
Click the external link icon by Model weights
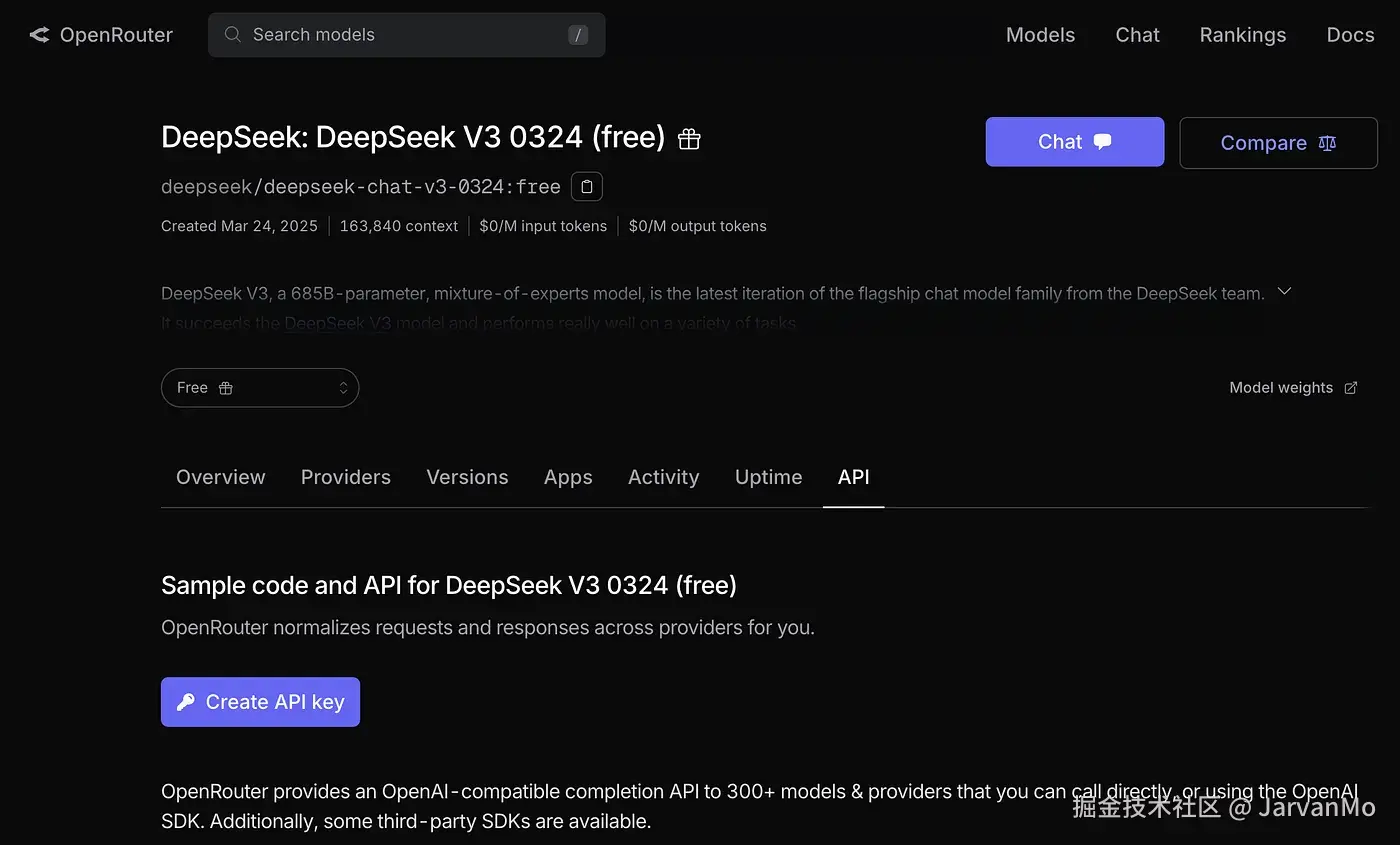1351,388
